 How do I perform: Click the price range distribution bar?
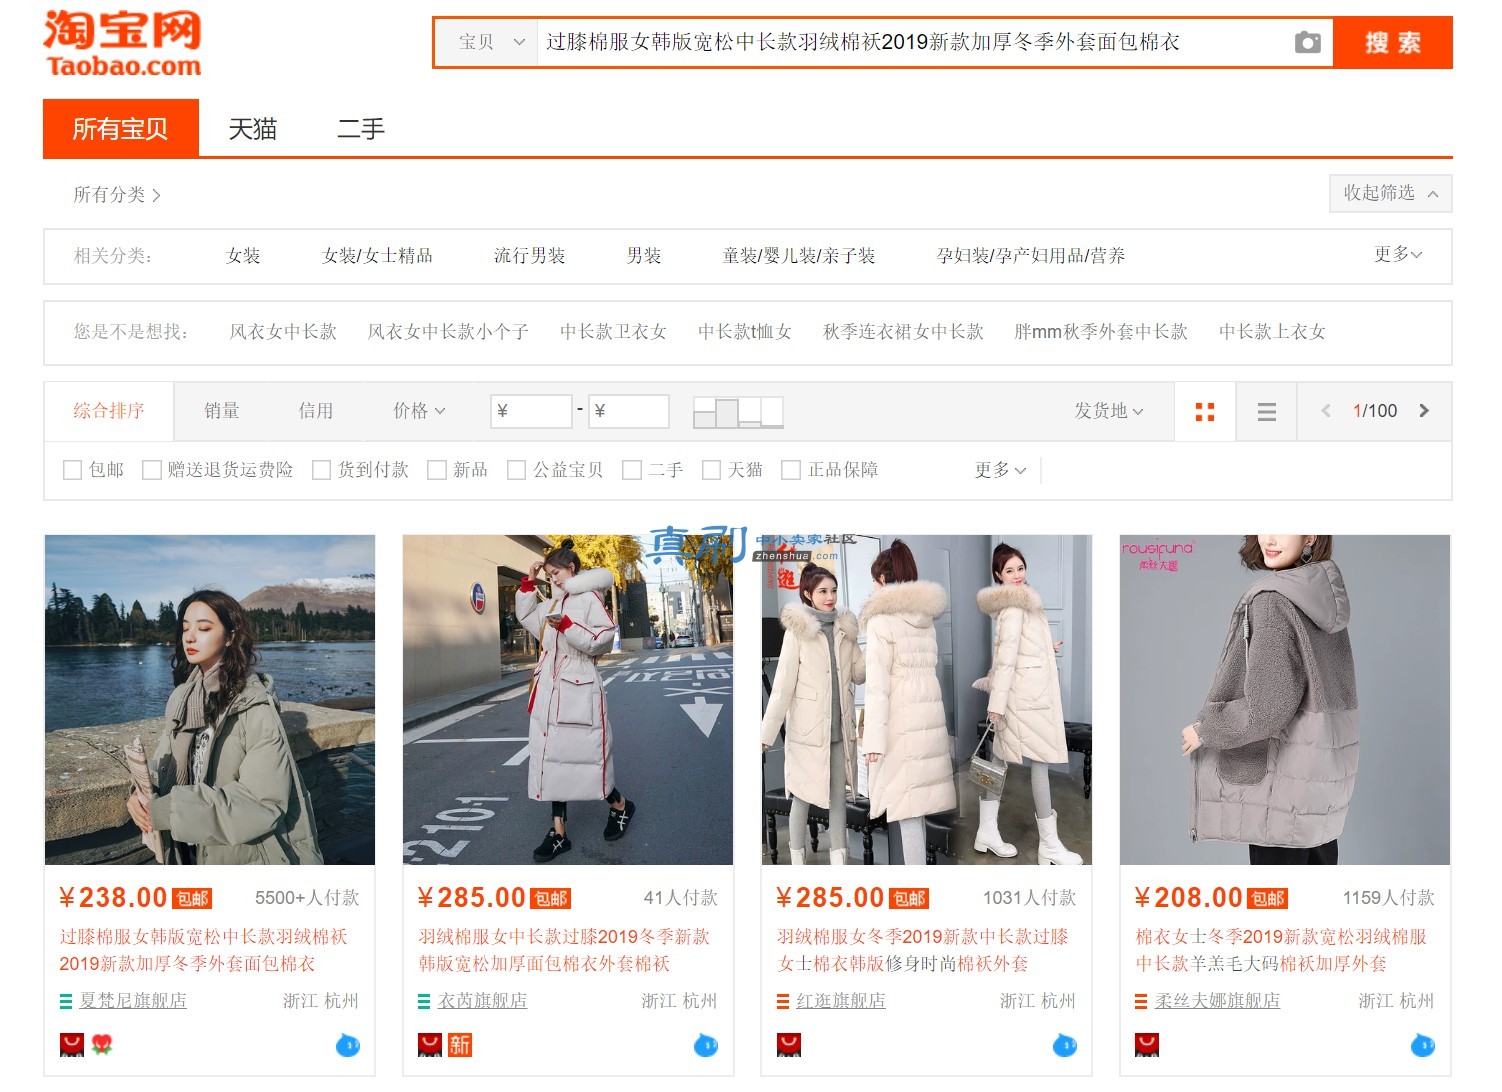(738, 412)
